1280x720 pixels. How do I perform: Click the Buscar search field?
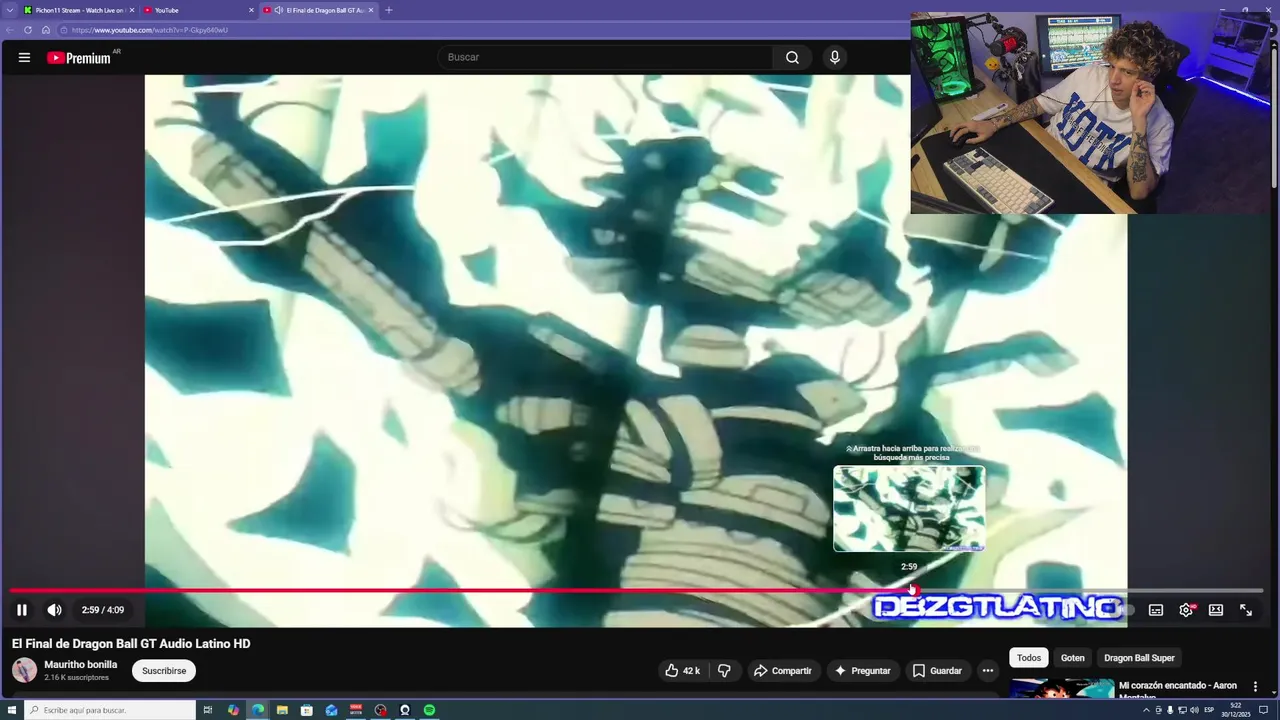(x=606, y=58)
